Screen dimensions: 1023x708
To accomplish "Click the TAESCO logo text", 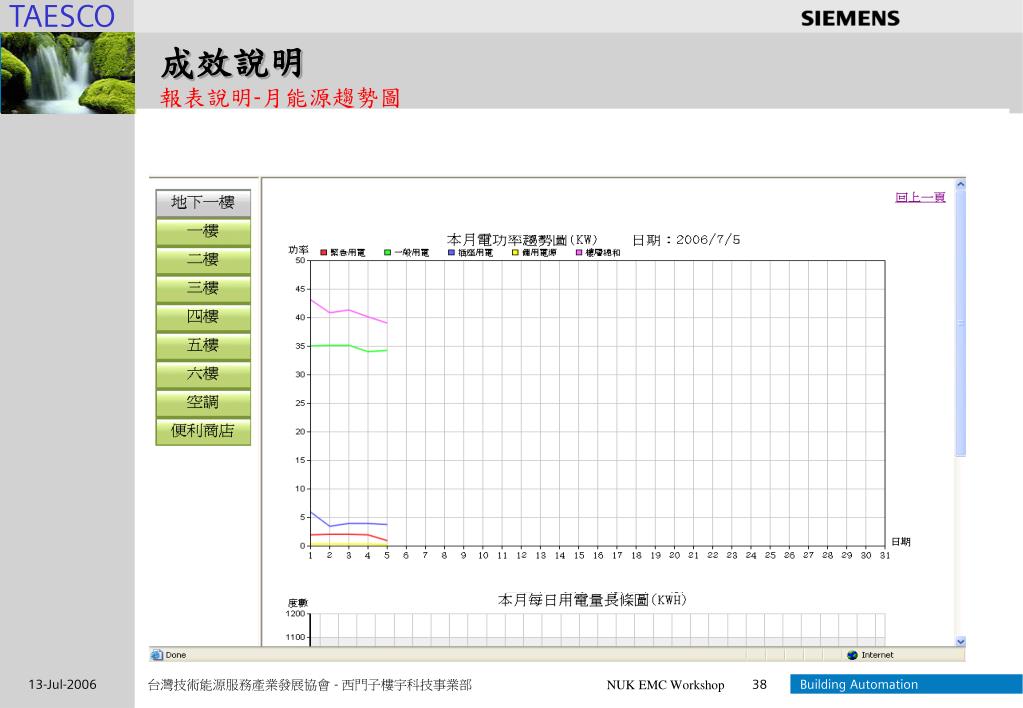I will [61, 16].
